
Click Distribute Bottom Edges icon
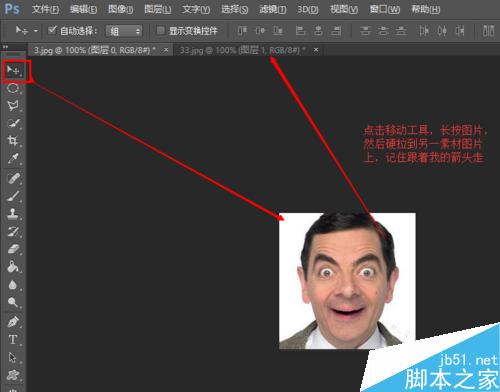tap(401, 31)
